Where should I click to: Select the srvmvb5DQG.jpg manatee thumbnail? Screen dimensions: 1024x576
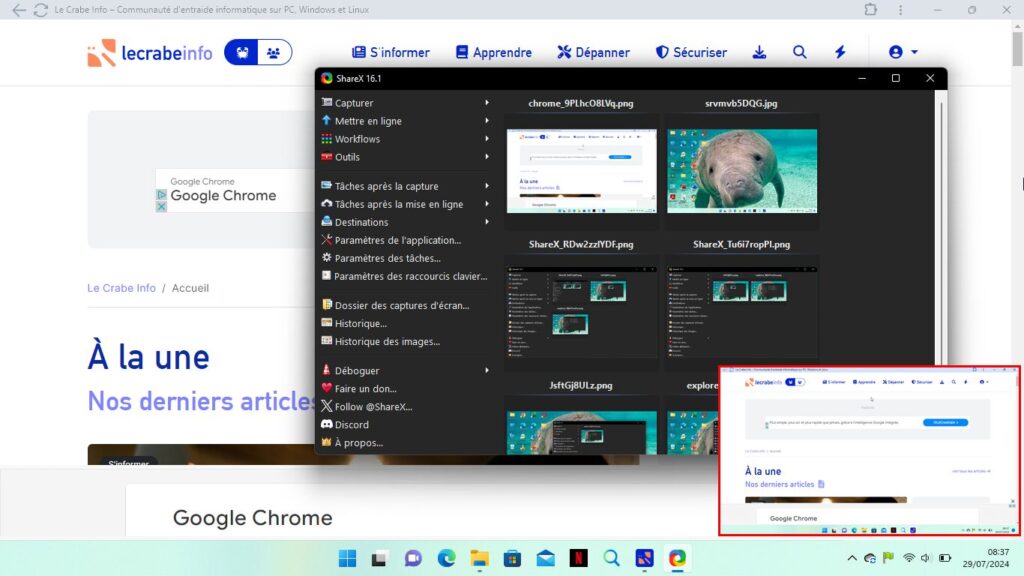pos(742,170)
